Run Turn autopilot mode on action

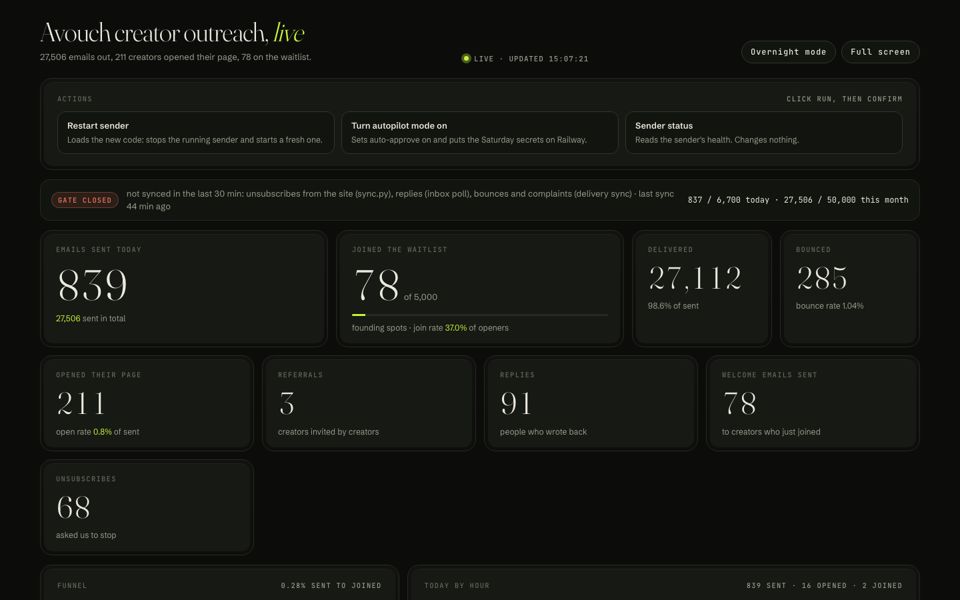pyautogui.click(x=479, y=132)
